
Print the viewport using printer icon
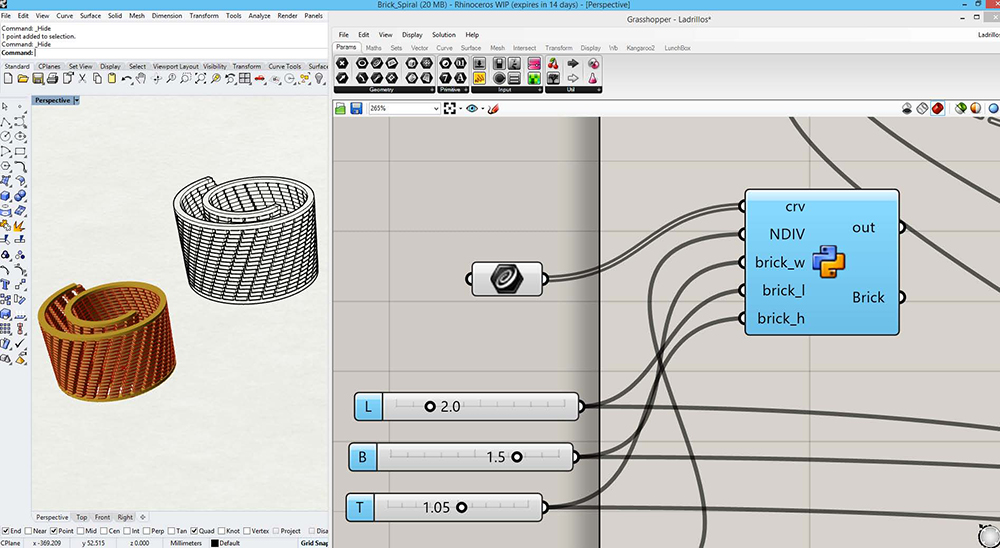click(x=52, y=78)
